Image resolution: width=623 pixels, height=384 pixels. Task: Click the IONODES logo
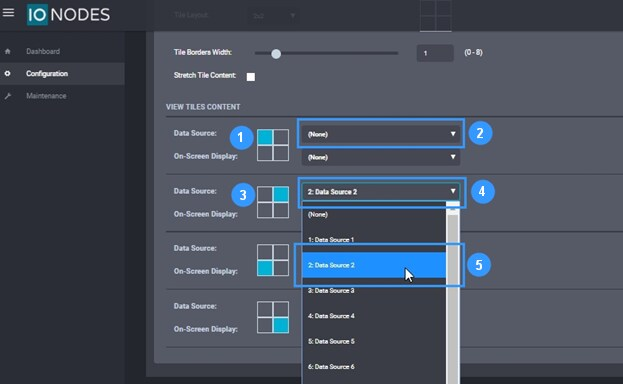click(x=68, y=15)
